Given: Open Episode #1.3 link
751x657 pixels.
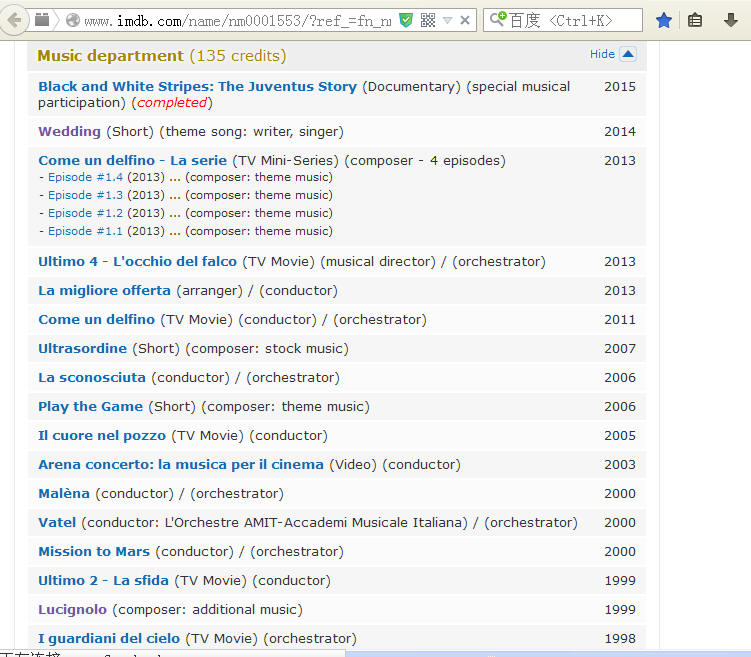Looking at the screenshot, I should 85,195.
